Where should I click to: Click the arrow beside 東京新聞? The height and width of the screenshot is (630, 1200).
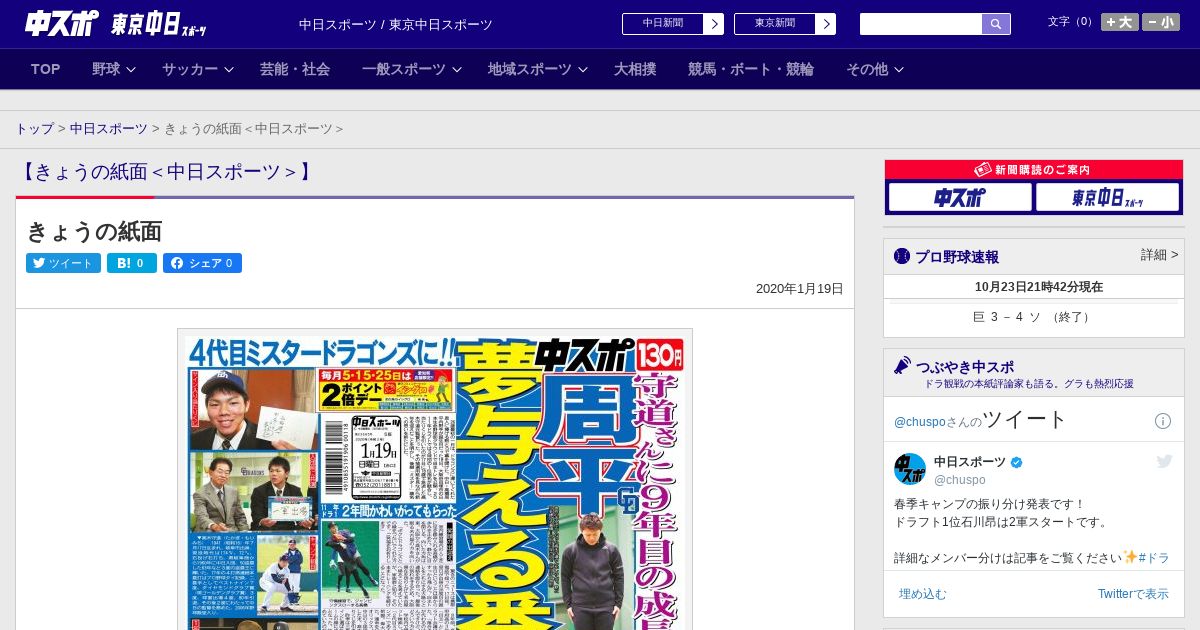click(826, 24)
